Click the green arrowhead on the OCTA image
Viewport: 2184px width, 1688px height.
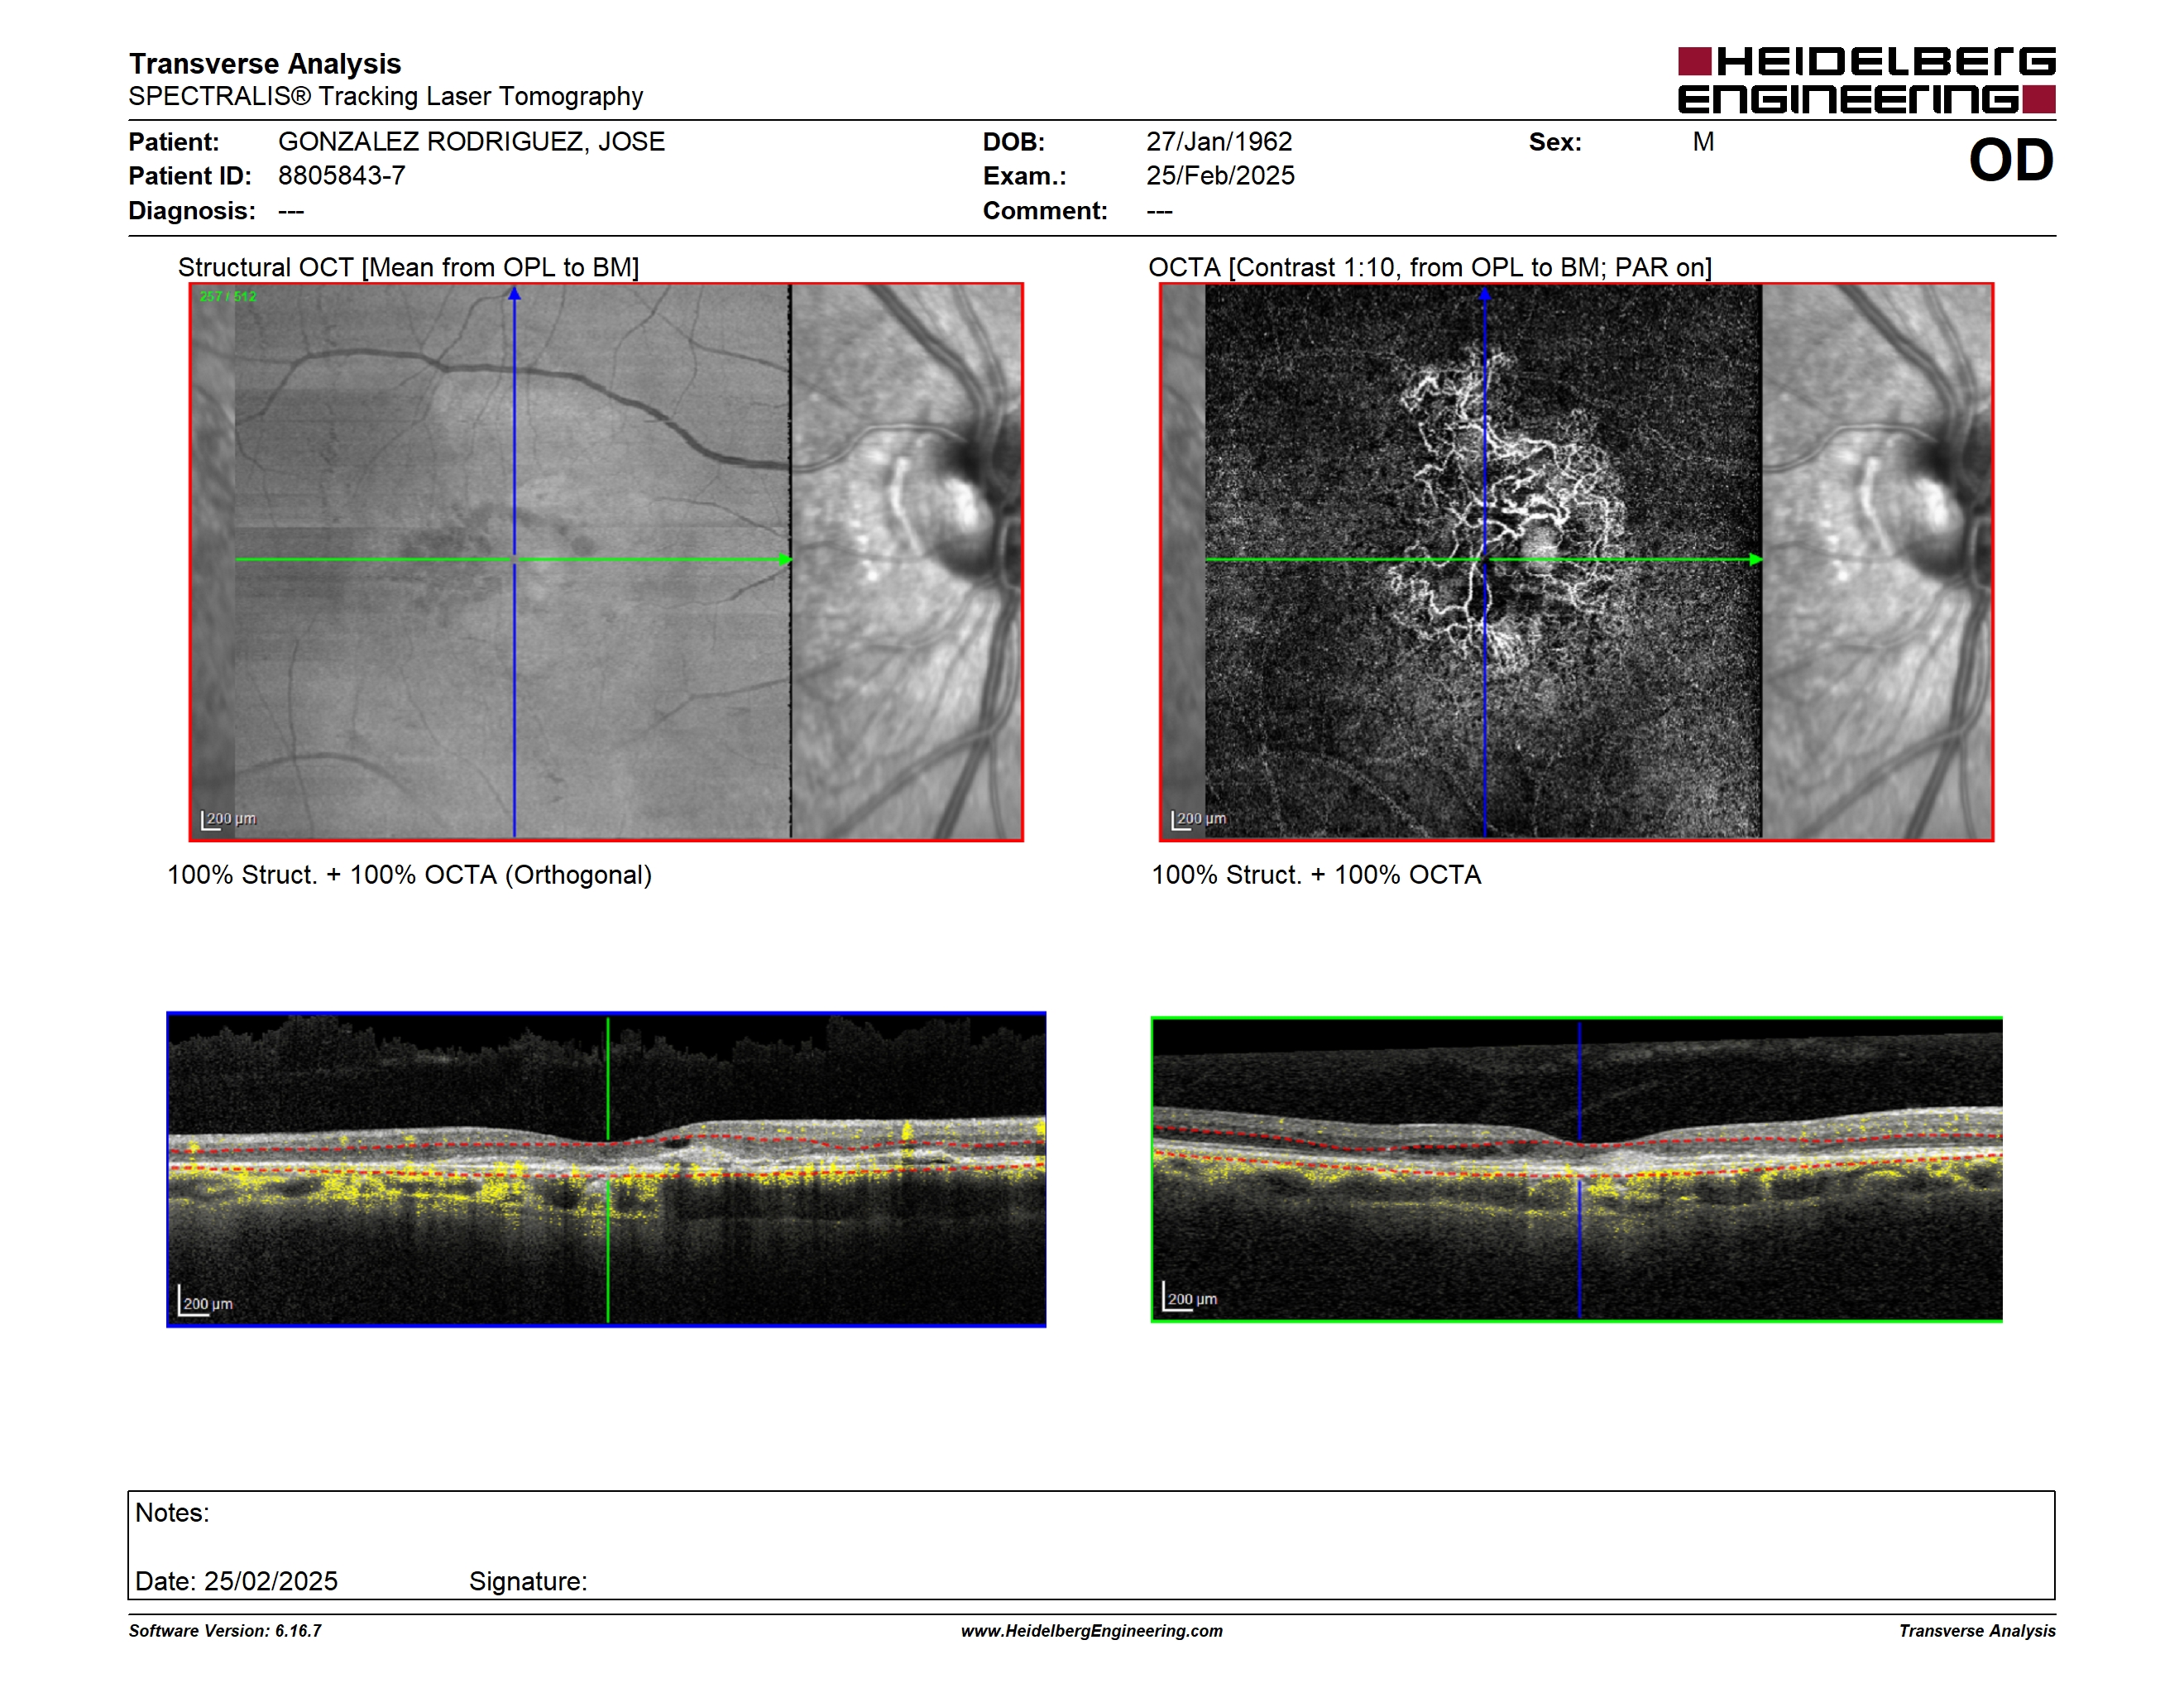click(x=1756, y=559)
